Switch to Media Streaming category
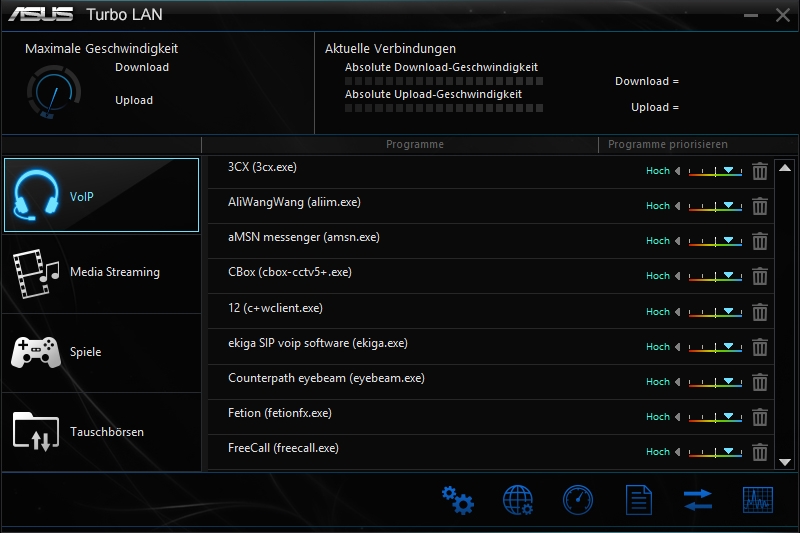 [101, 273]
